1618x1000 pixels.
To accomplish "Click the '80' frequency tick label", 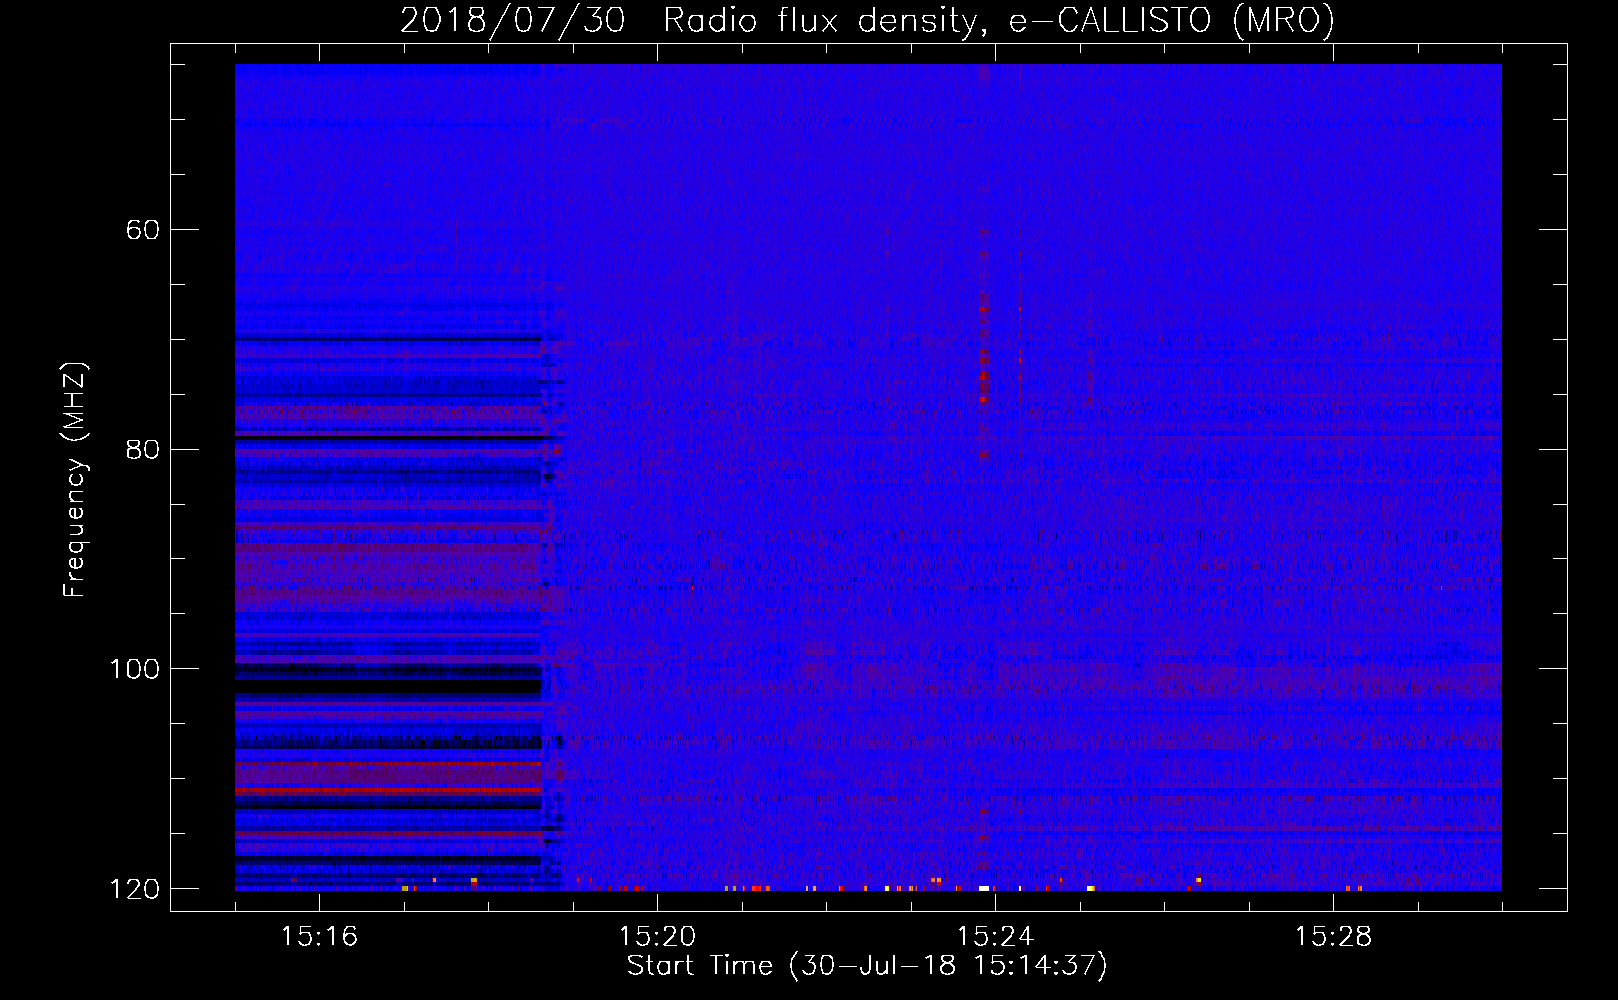I will 142,449.
